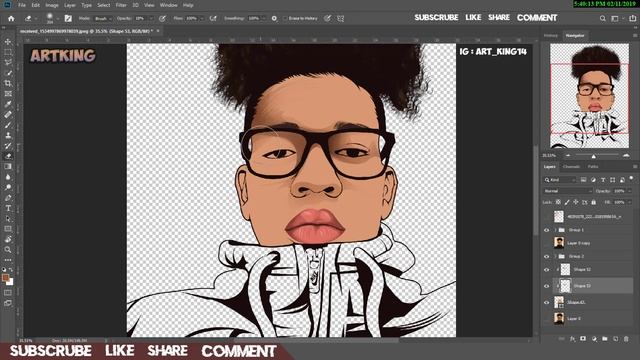
Task: Select the History Brush tool
Action: click(x=8, y=146)
